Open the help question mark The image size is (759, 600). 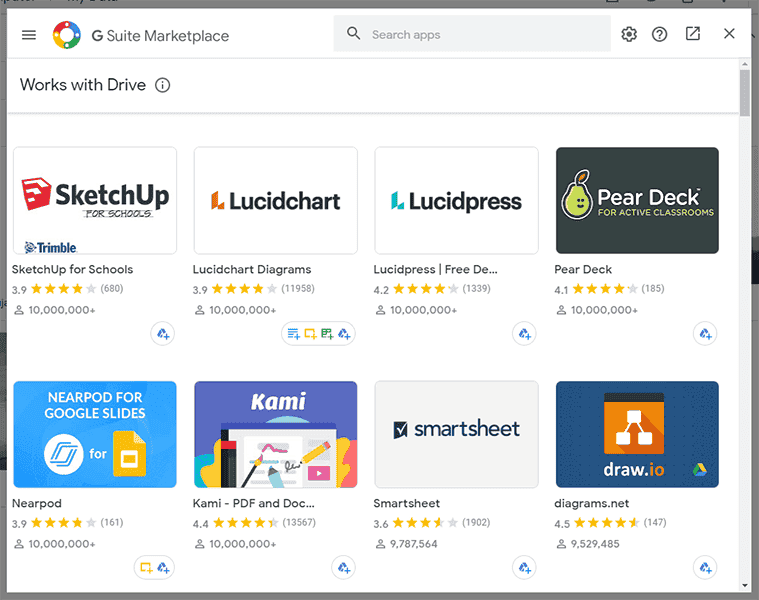[659, 34]
